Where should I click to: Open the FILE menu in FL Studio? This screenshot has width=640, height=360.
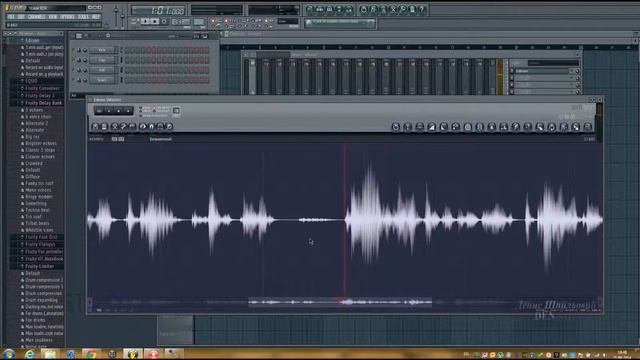click(x=11, y=17)
